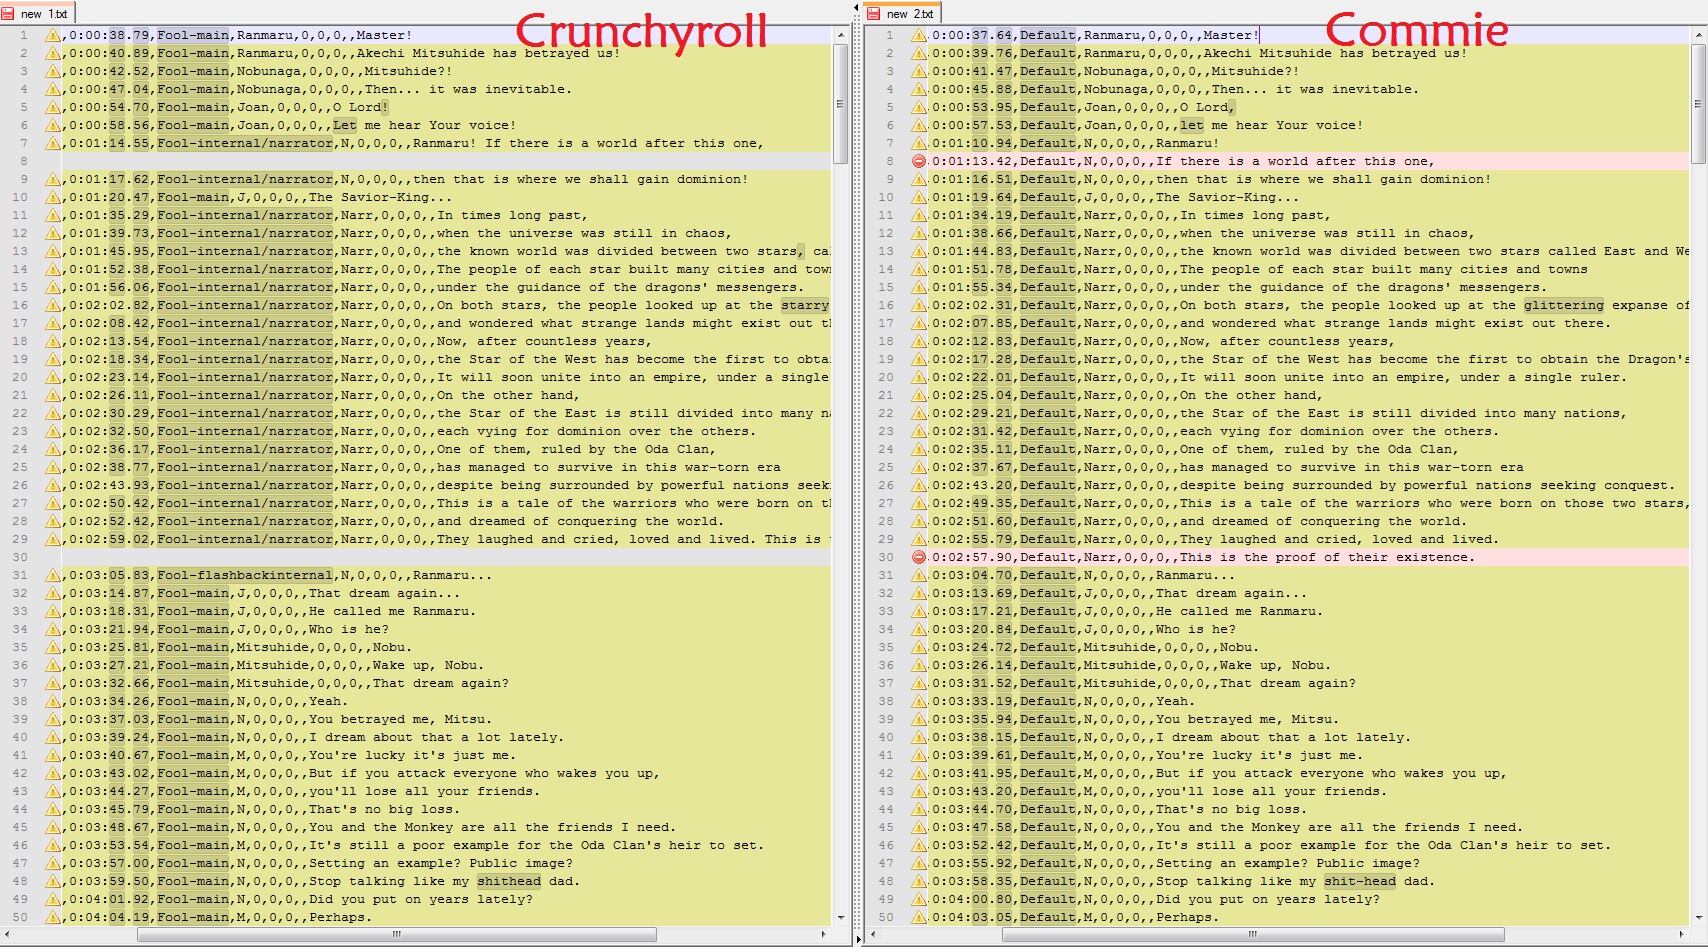Click warning icon on line 39 in new 1.txt
The width and height of the screenshot is (1708, 947).
coord(52,719)
